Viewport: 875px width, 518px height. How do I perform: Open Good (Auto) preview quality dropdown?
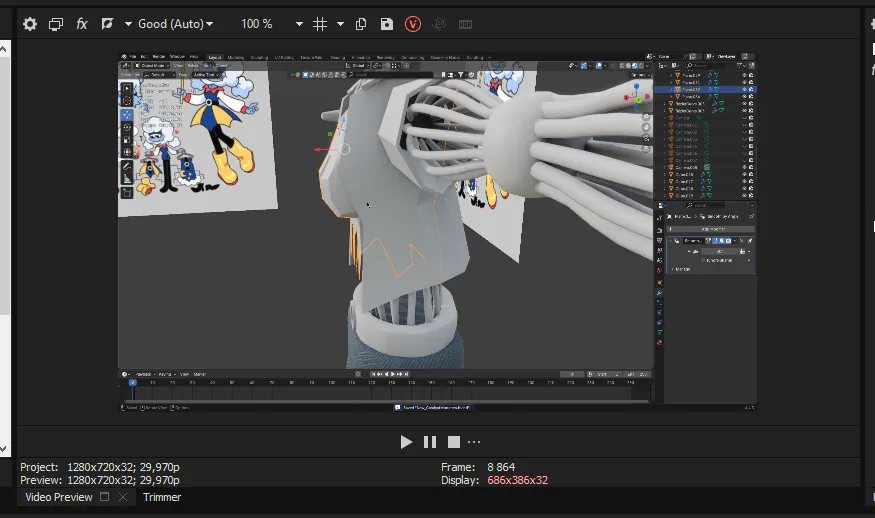click(176, 24)
